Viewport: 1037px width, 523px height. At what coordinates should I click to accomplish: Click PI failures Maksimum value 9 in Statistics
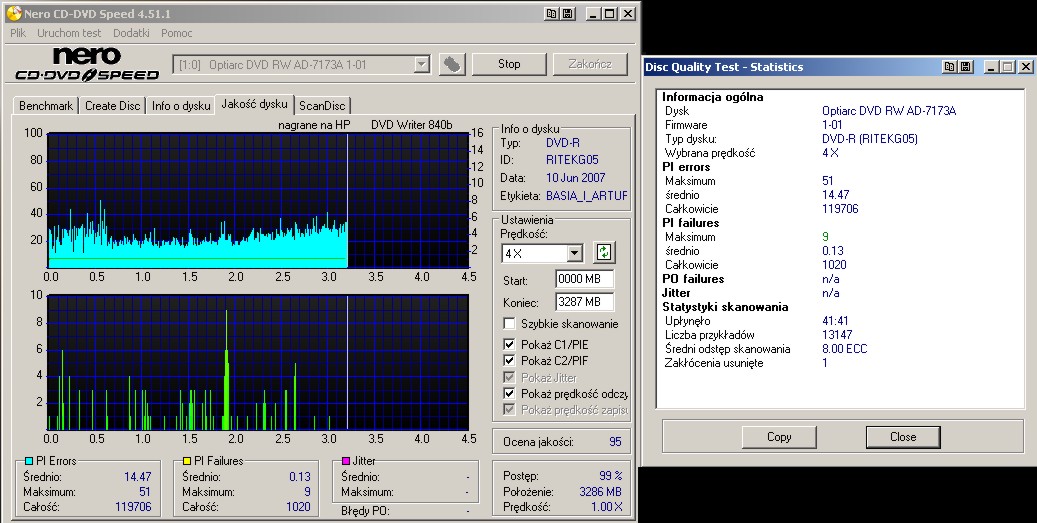825,237
